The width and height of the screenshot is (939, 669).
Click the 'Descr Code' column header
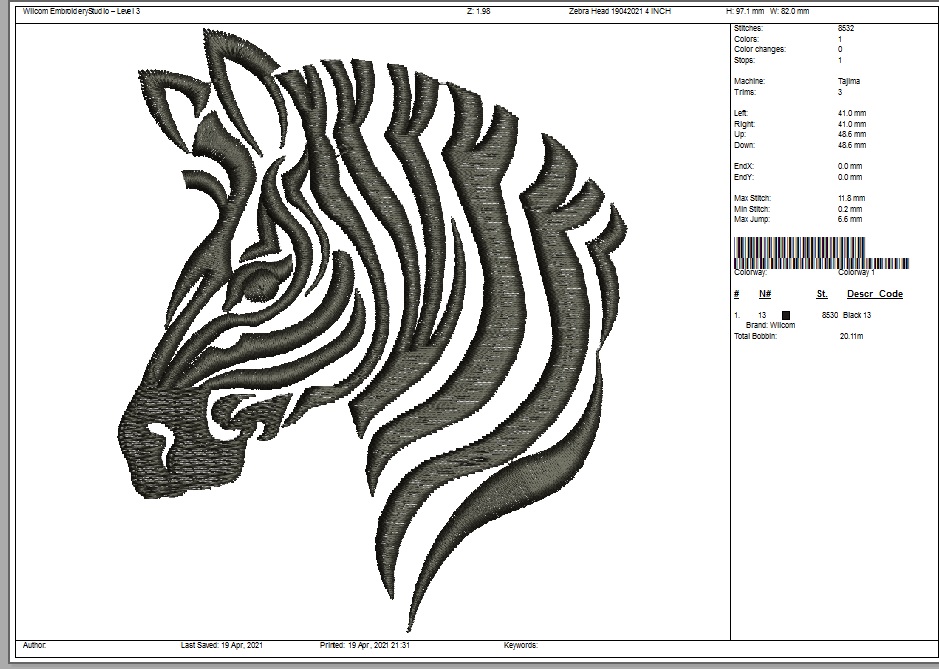pos(874,294)
